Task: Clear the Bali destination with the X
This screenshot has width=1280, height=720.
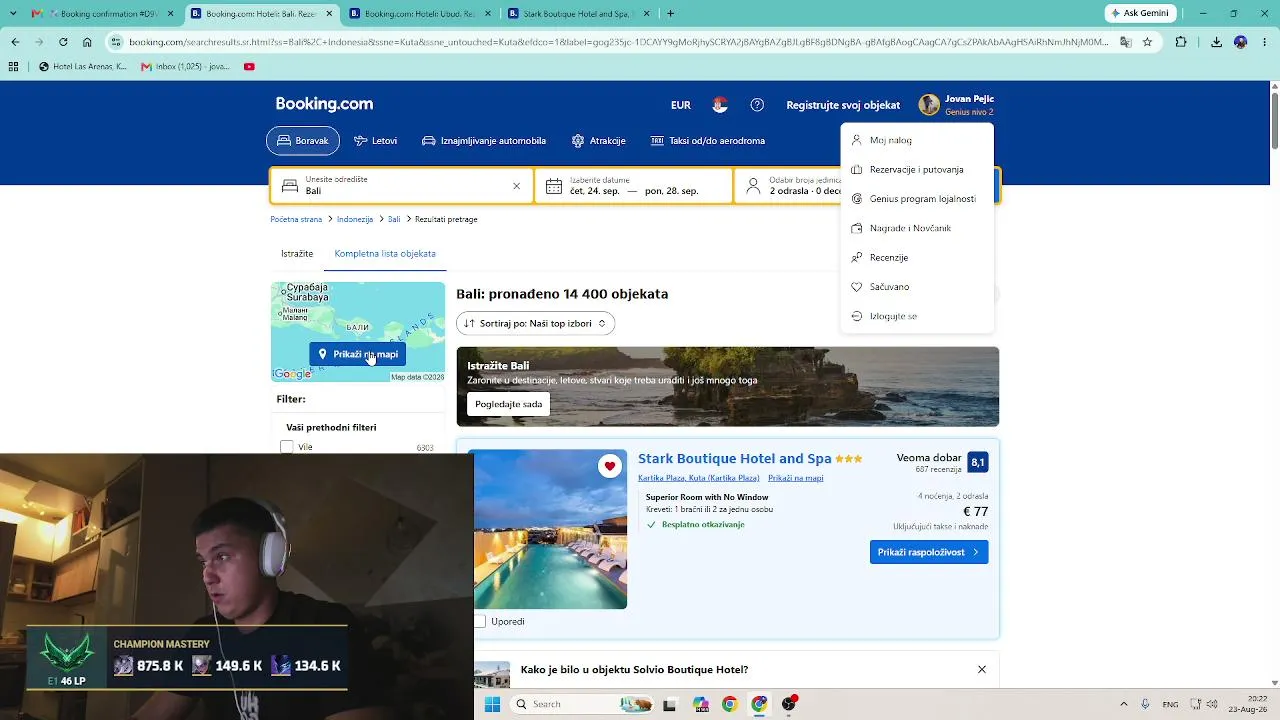Action: [x=516, y=186]
